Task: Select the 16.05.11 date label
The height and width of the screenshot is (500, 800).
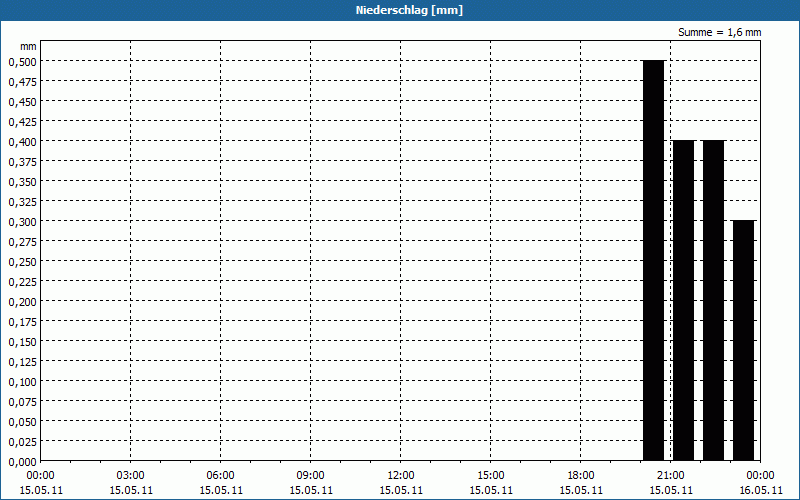Action: (x=761, y=490)
